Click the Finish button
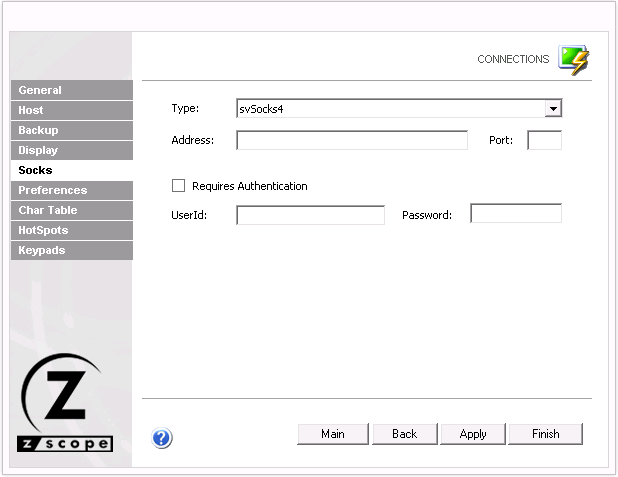 (x=545, y=434)
